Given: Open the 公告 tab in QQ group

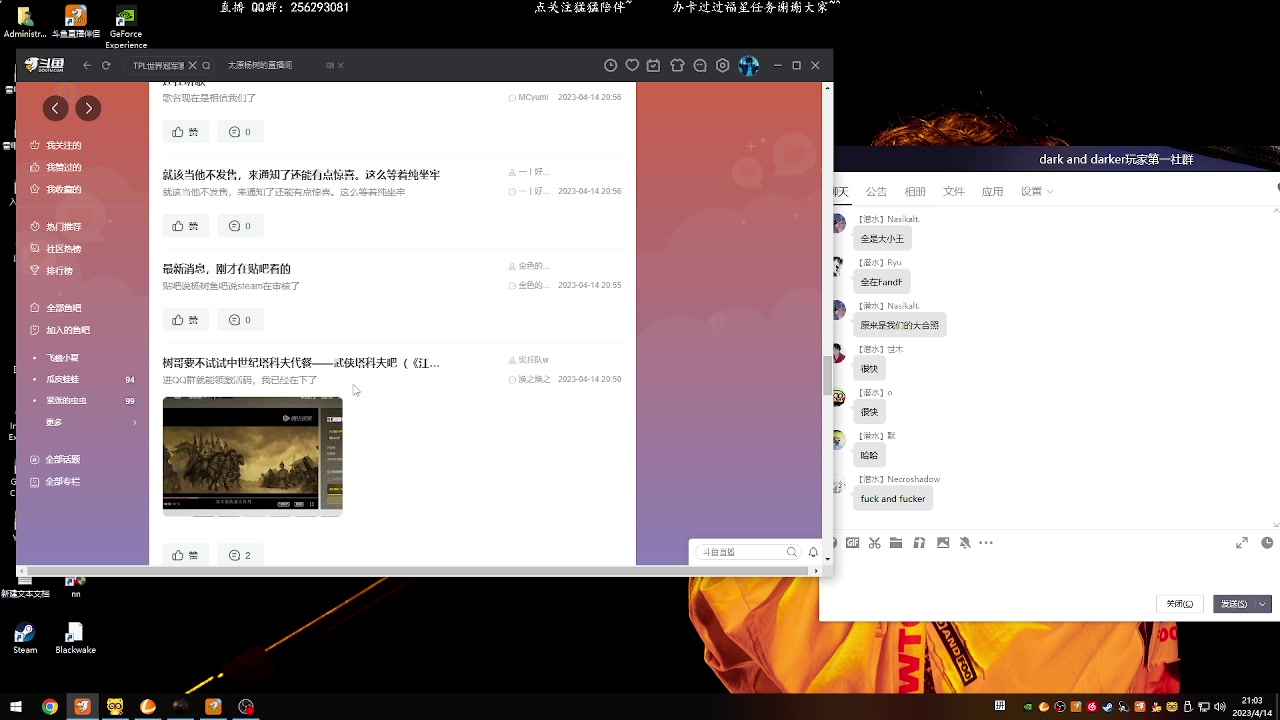Looking at the screenshot, I should pyautogui.click(x=876, y=191).
